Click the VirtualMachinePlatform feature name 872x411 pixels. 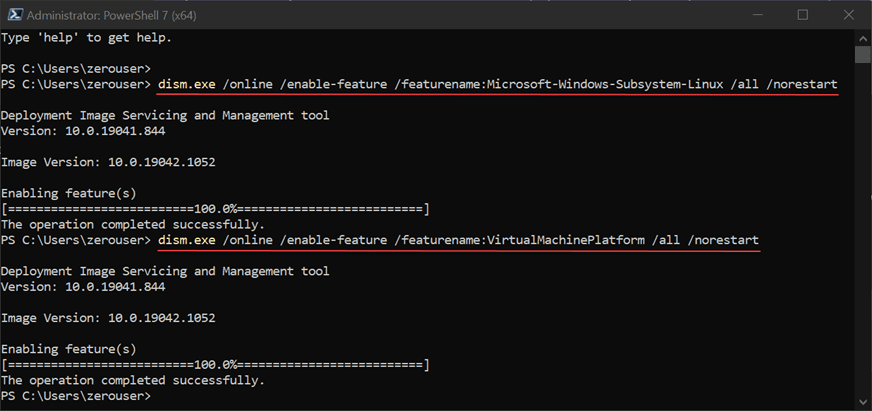point(567,241)
